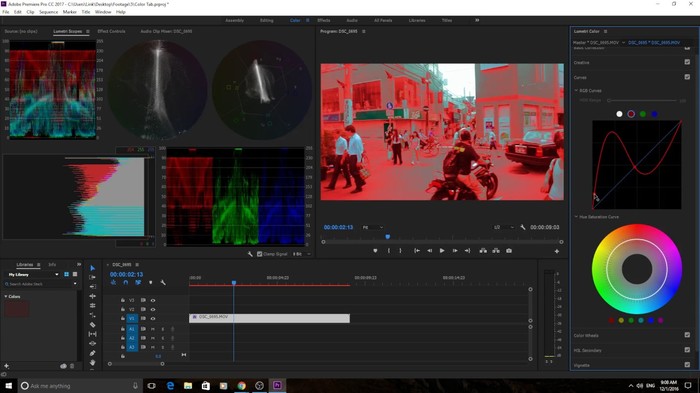
Task: Toggle the HSL Secondary checkbox
Action: tap(687, 350)
